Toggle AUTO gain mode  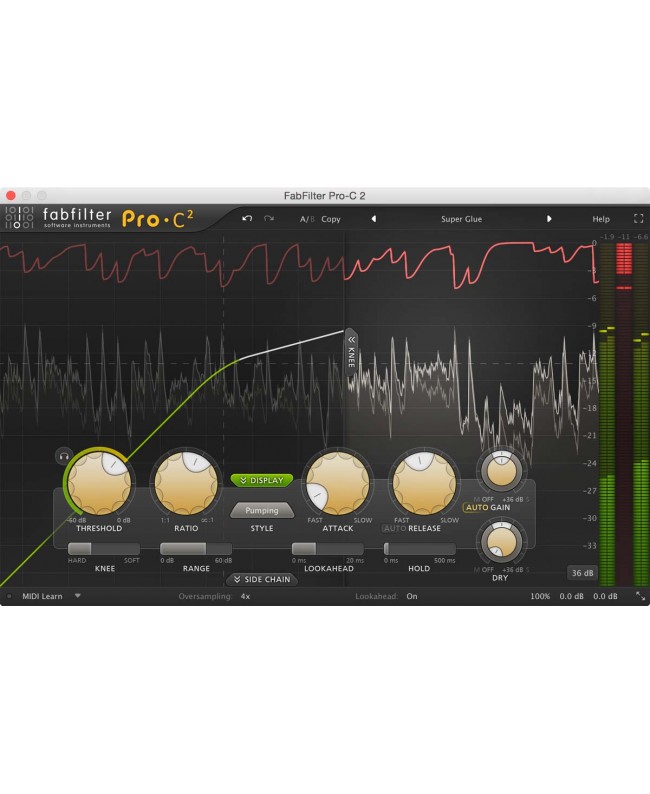477,507
